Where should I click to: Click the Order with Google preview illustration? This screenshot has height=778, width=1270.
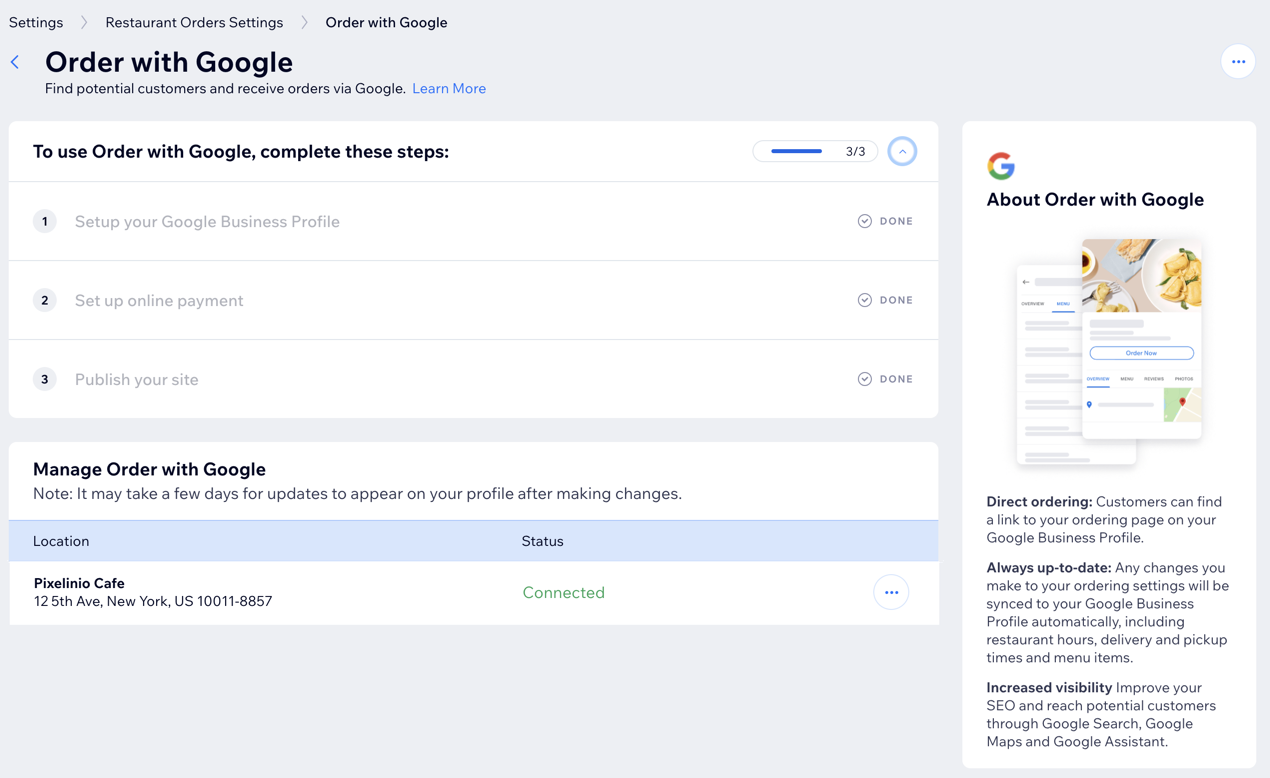coord(1109,352)
